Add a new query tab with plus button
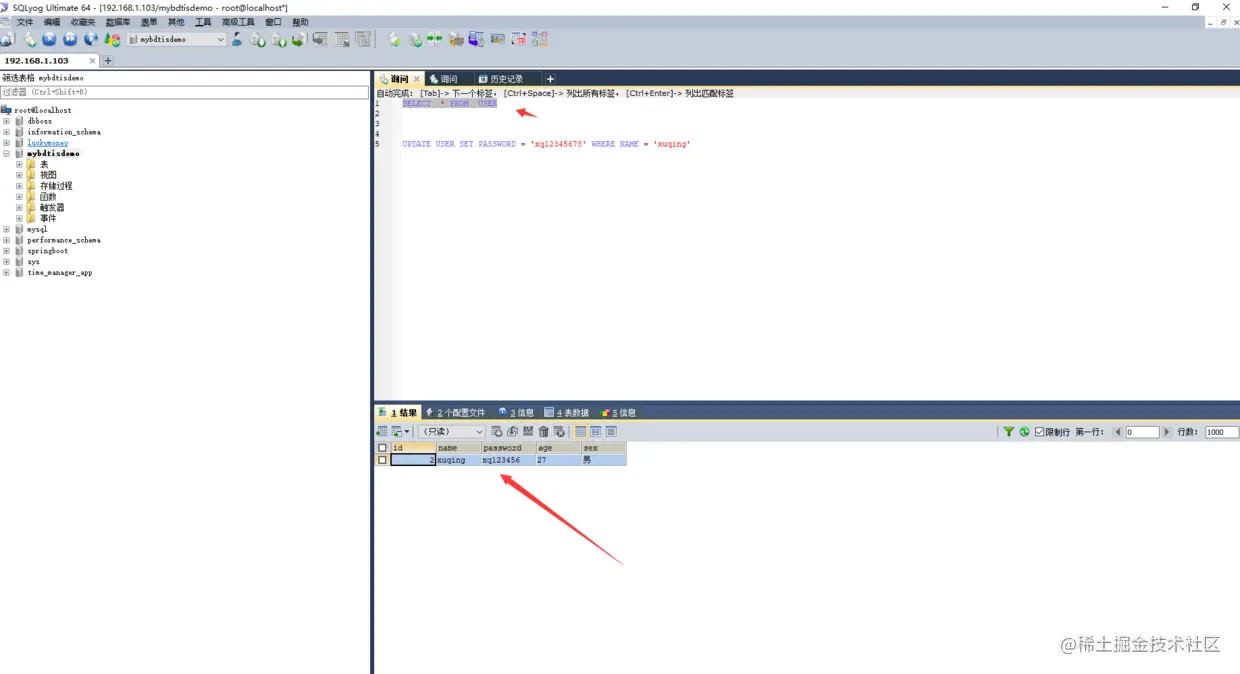Image resolution: width=1240 pixels, height=674 pixels. 550,79
